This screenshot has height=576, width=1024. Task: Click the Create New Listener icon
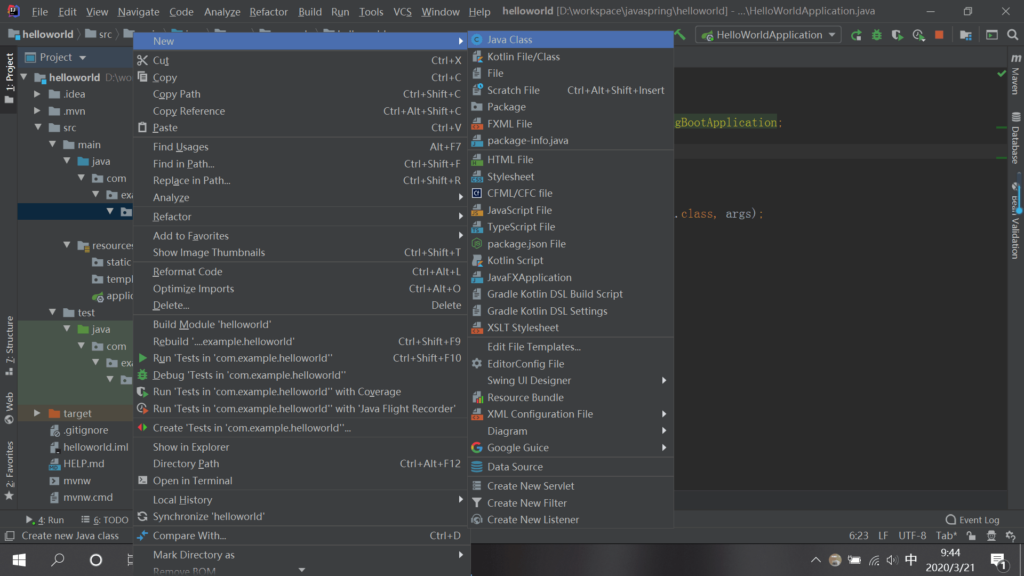(477, 520)
